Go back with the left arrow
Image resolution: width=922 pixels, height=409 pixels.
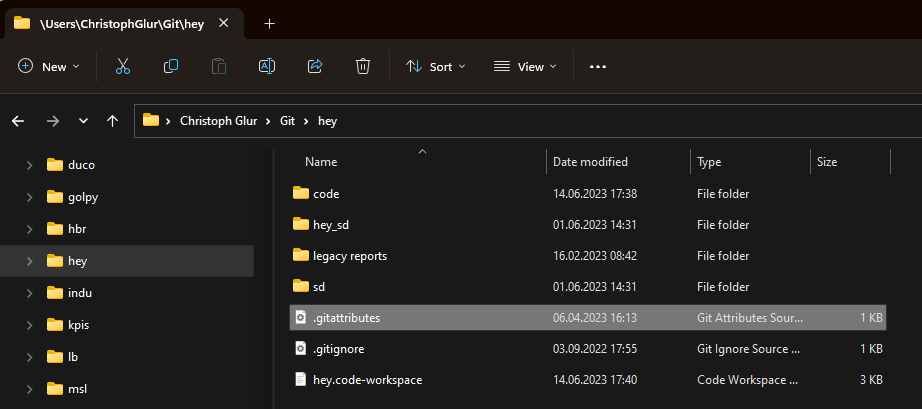[x=18, y=121]
